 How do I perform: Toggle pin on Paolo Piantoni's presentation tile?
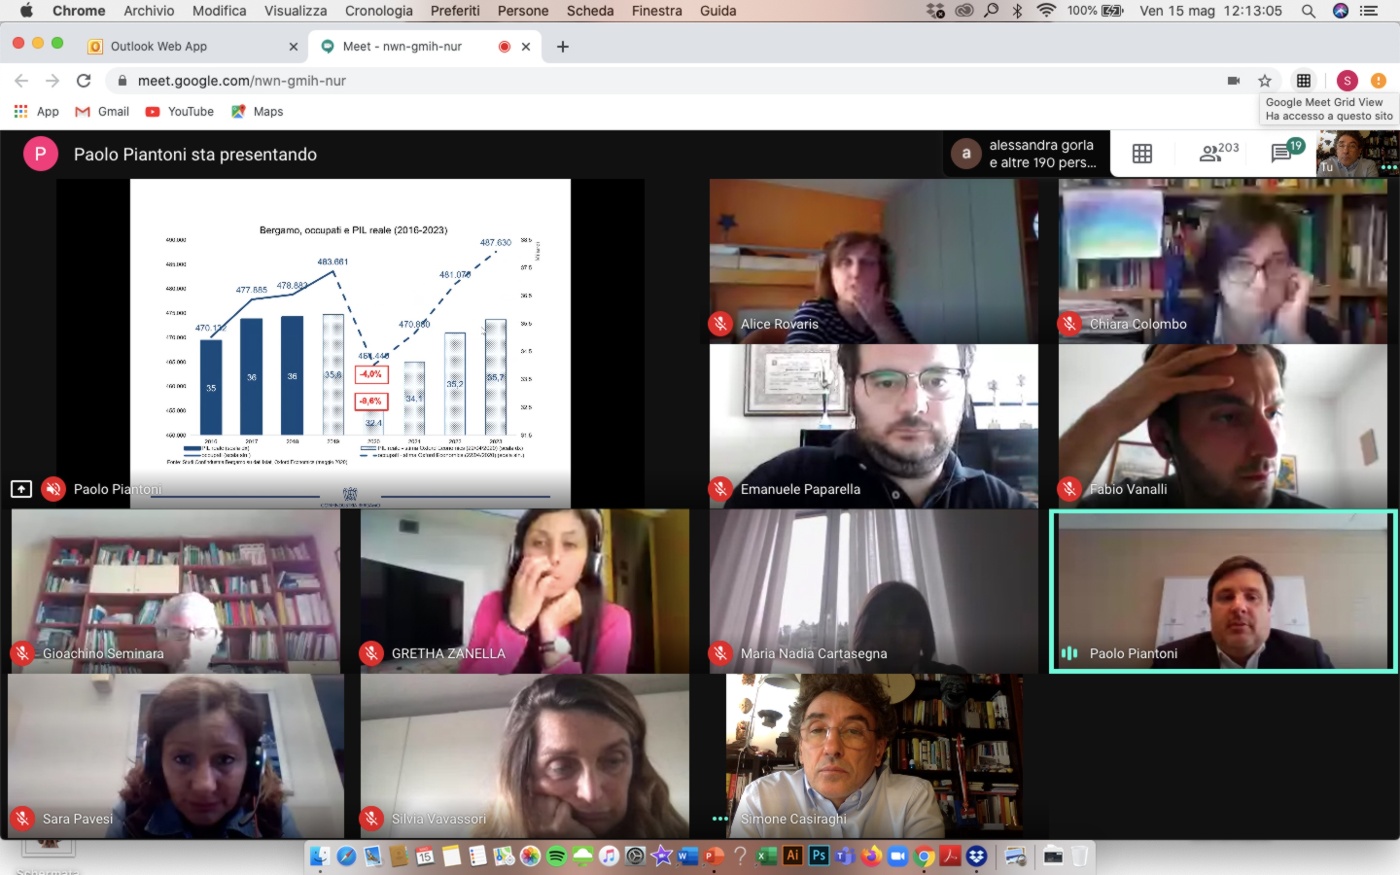[21, 489]
